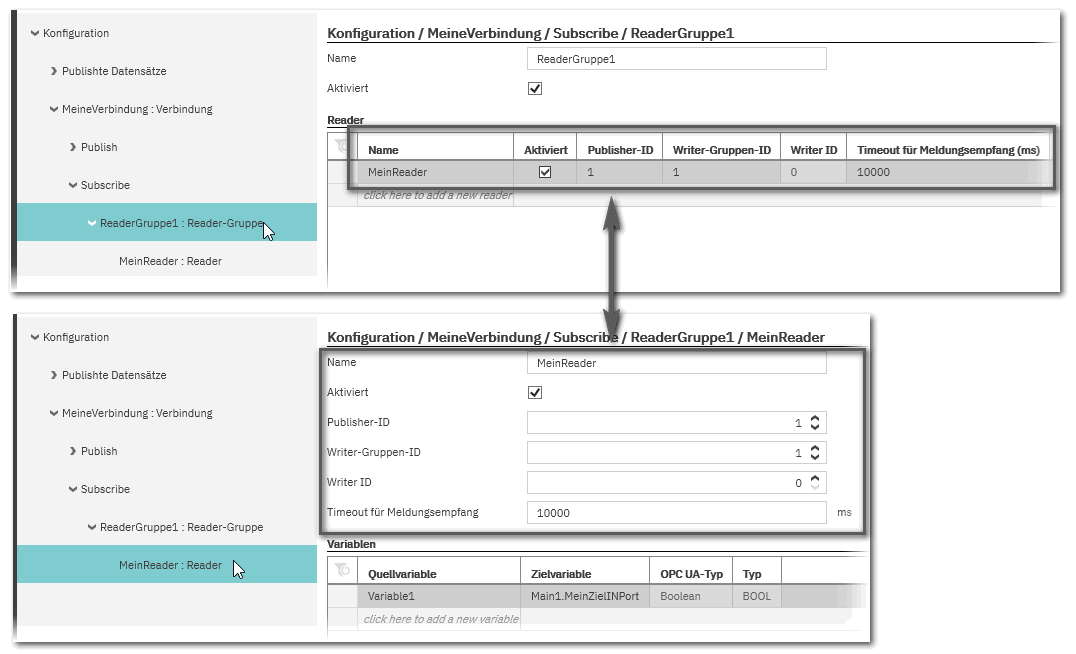Image resolution: width=1076 pixels, height=654 pixels.
Task: Click the Main1.MeinZielINPort cell
Action: [x=585, y=596]
